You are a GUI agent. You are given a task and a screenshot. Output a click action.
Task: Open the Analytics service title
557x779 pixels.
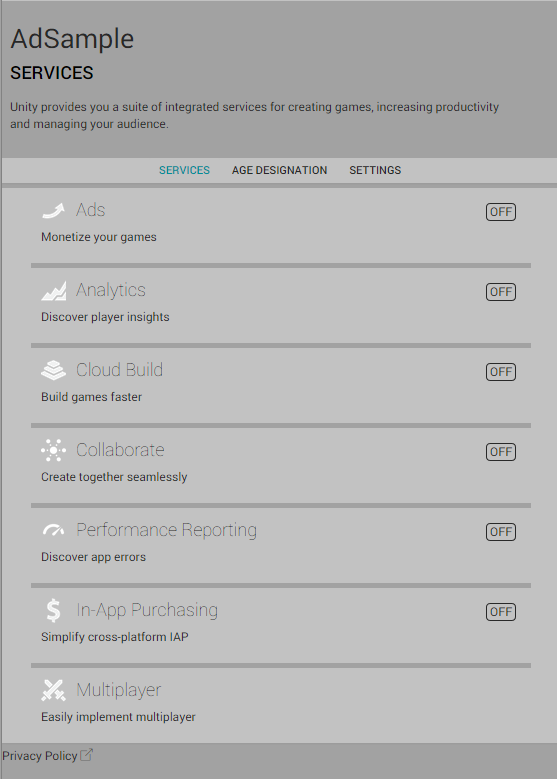coord(111,291)
